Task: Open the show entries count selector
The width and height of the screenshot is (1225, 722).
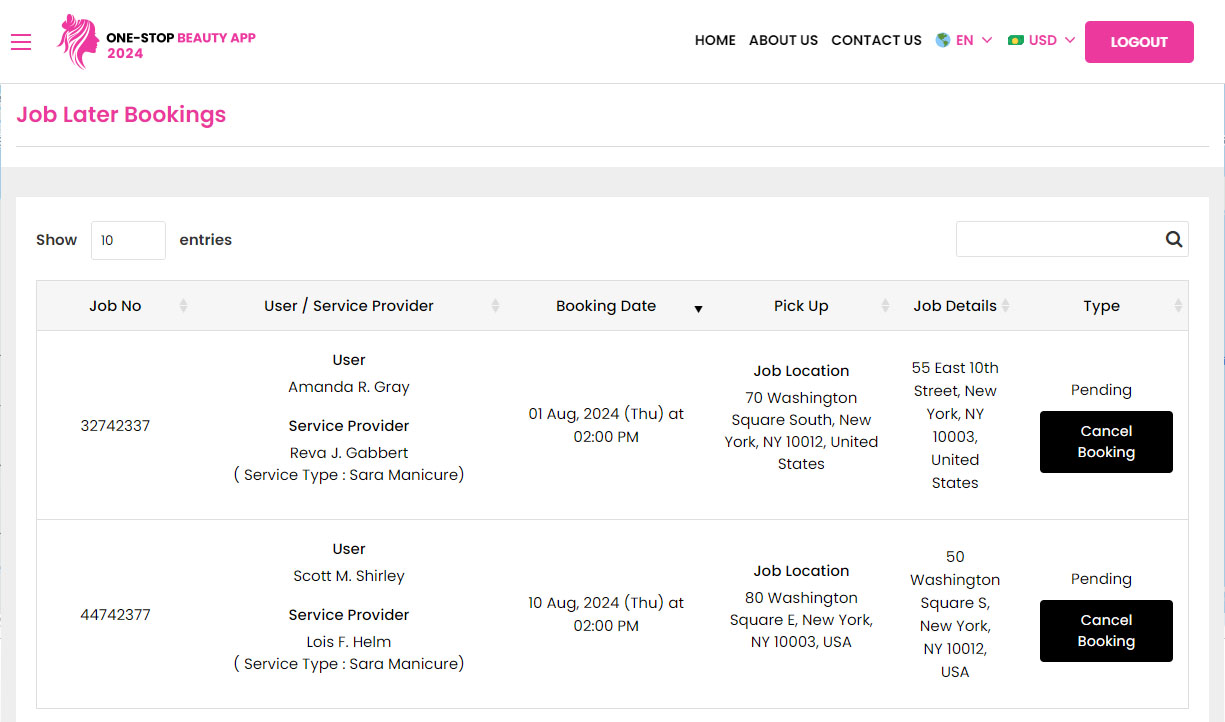Action: pos(128,240)
